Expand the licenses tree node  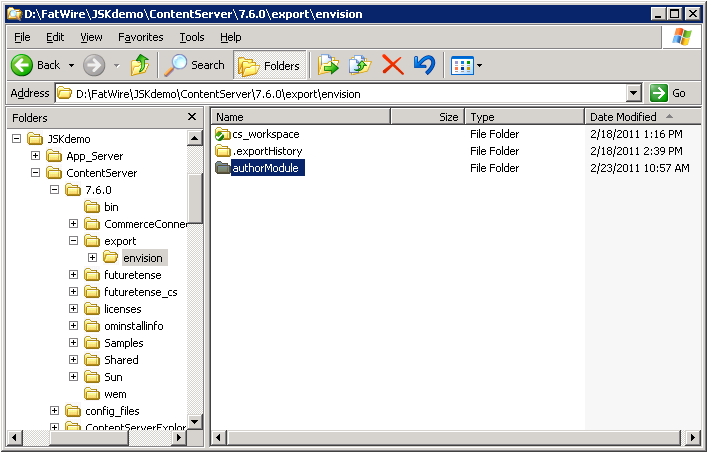(x=73, y=309)
